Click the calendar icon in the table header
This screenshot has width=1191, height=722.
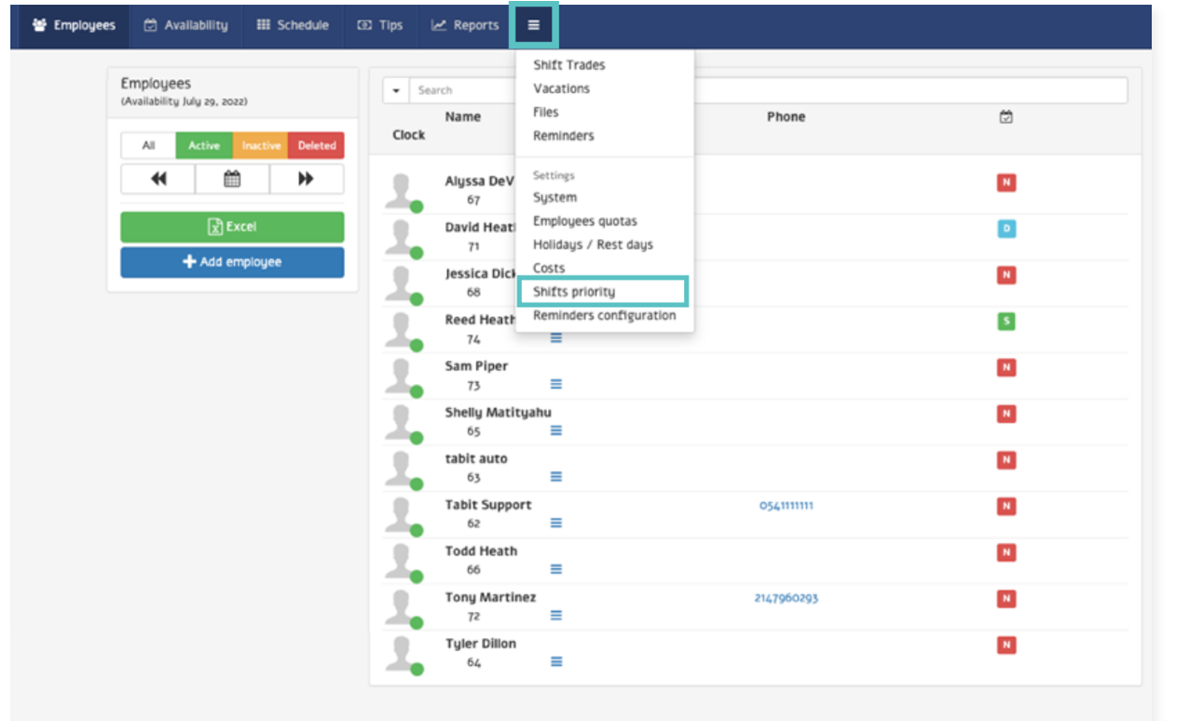coord(1005,117)
